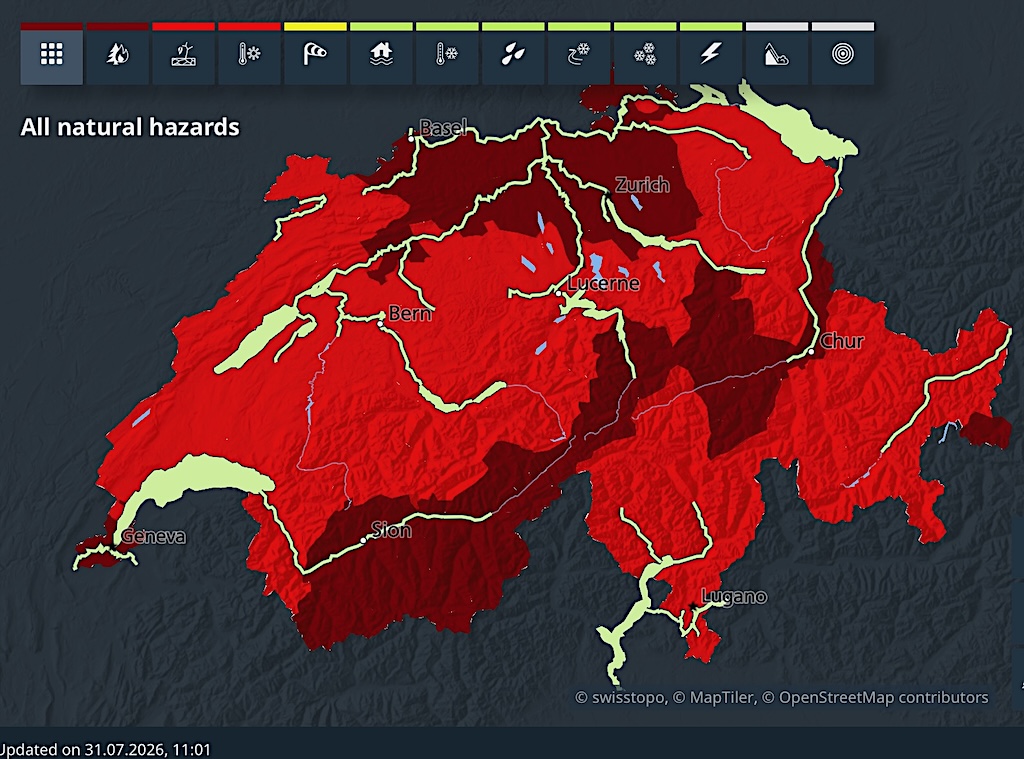Image resolution: width=1024 pixels, height=759 pixels.
Task: Open the frost thermometer snowflake icon
Action: [x=447, y=54]
